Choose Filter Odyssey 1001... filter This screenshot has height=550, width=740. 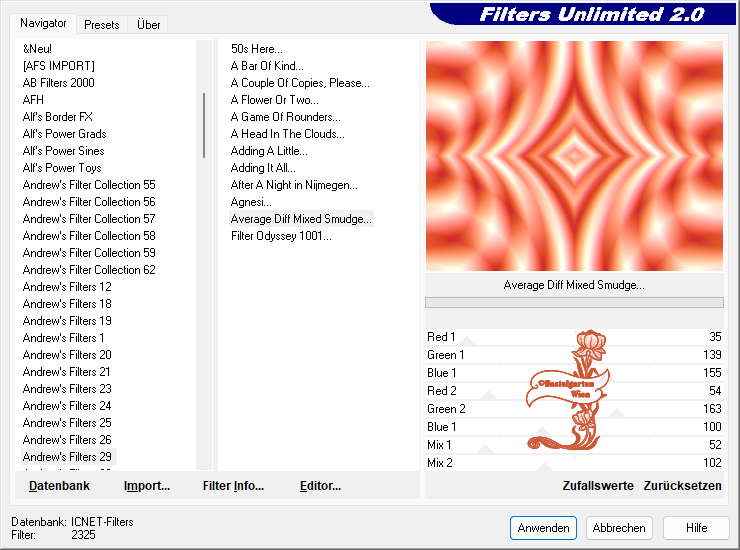[281, 236]
